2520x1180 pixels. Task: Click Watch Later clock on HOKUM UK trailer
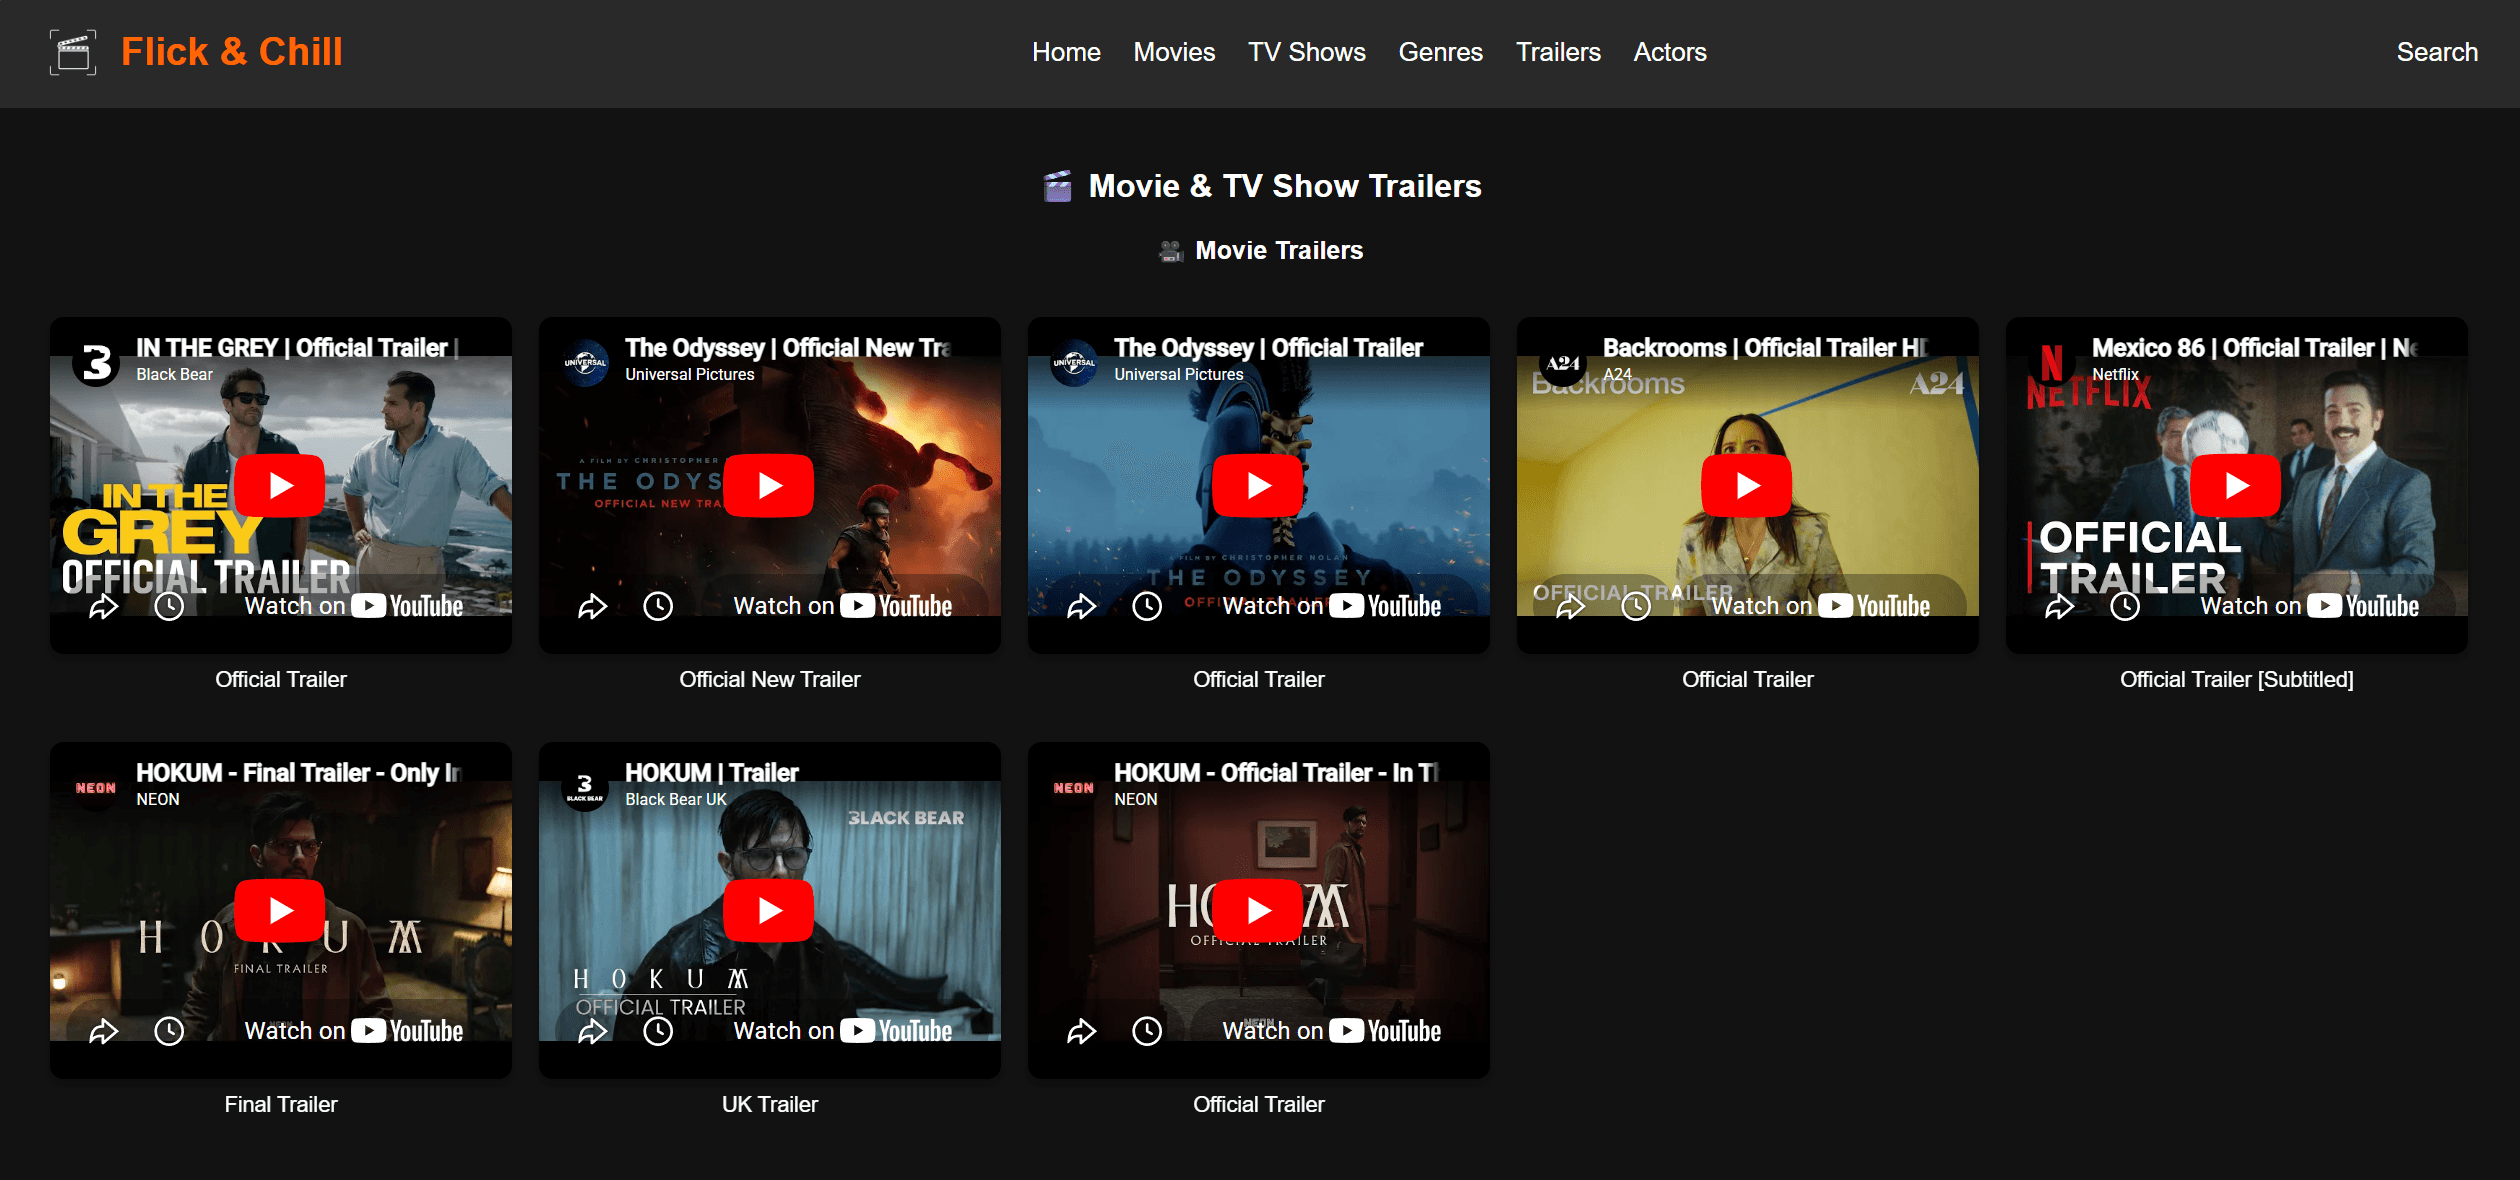[658, 1031]
